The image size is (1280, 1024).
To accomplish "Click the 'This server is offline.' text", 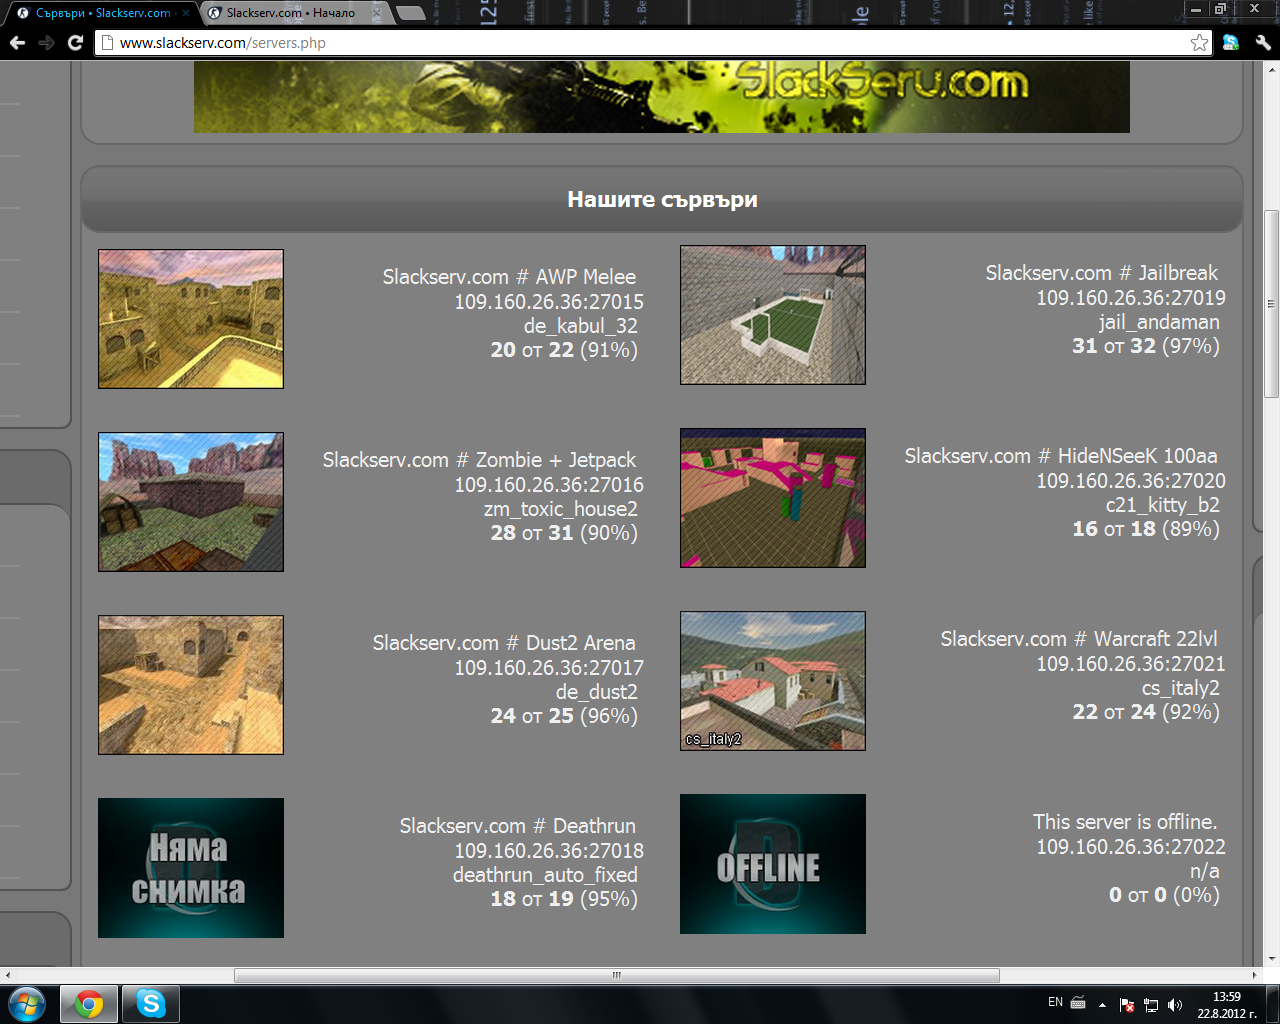I will point(1125,822).
